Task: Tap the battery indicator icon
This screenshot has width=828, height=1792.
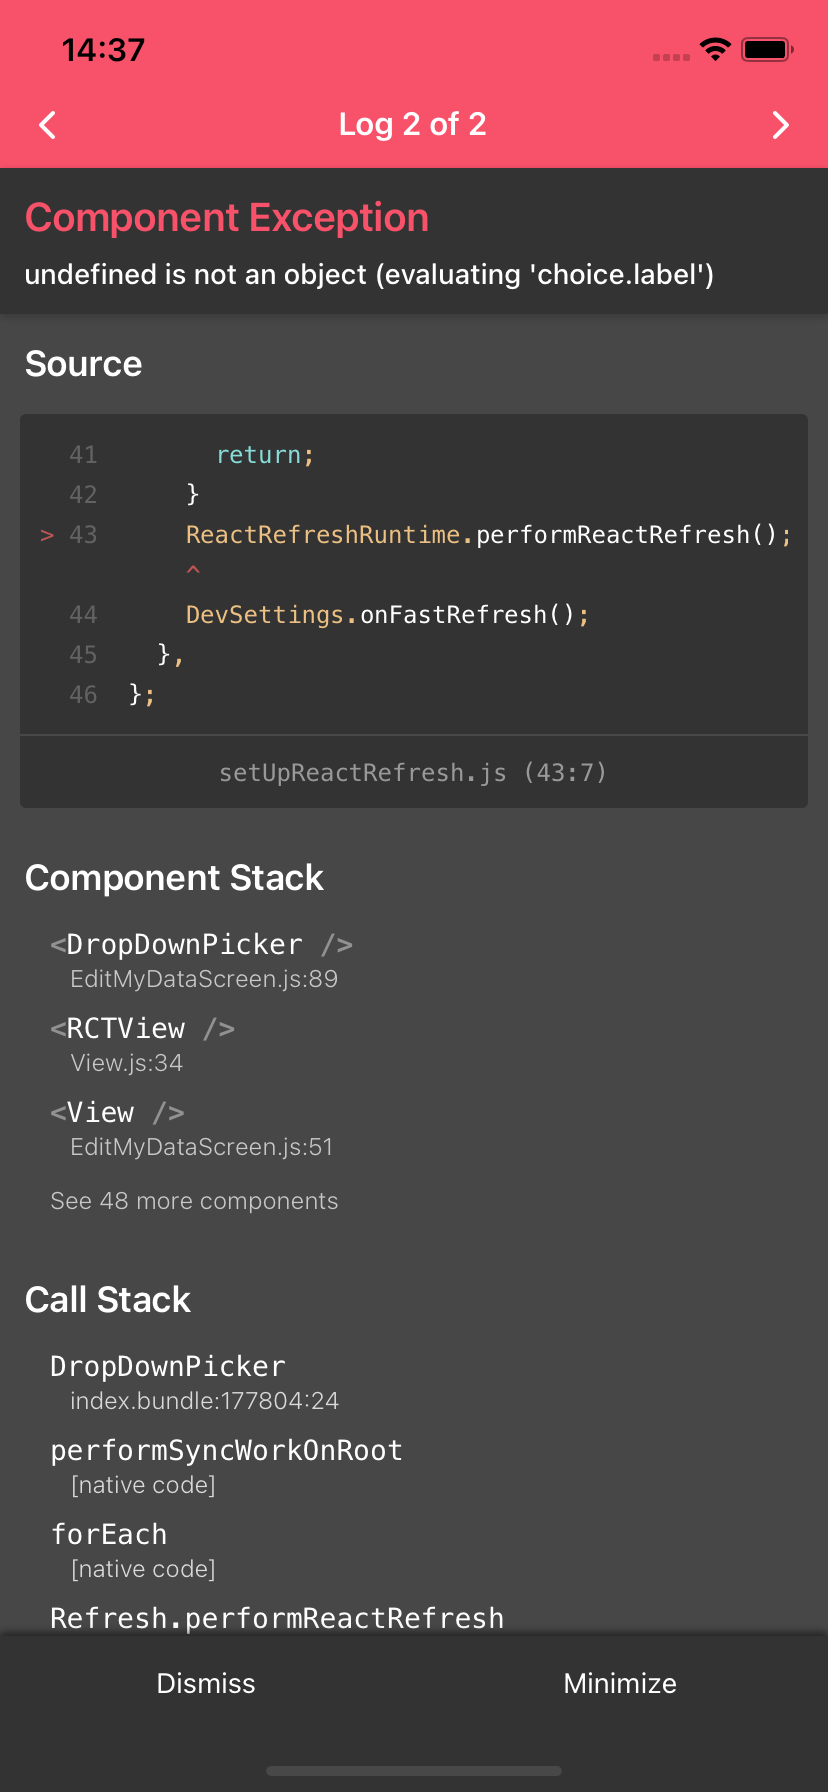Action: point(765,49)
